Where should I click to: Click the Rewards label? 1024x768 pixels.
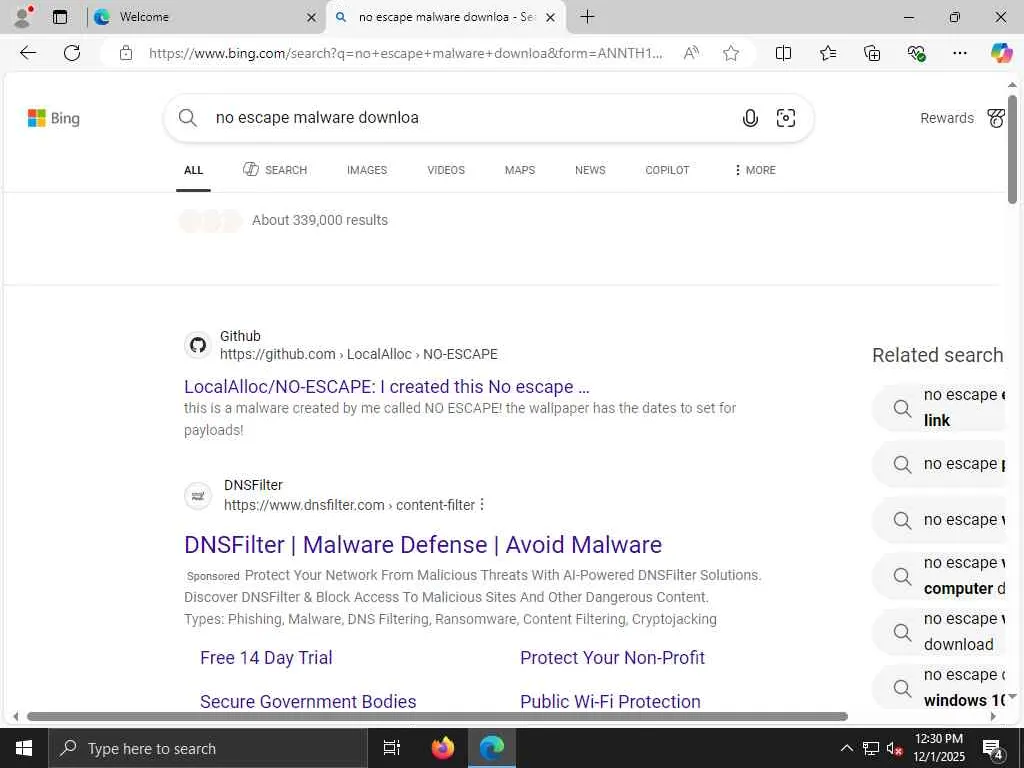click(947, 118)
